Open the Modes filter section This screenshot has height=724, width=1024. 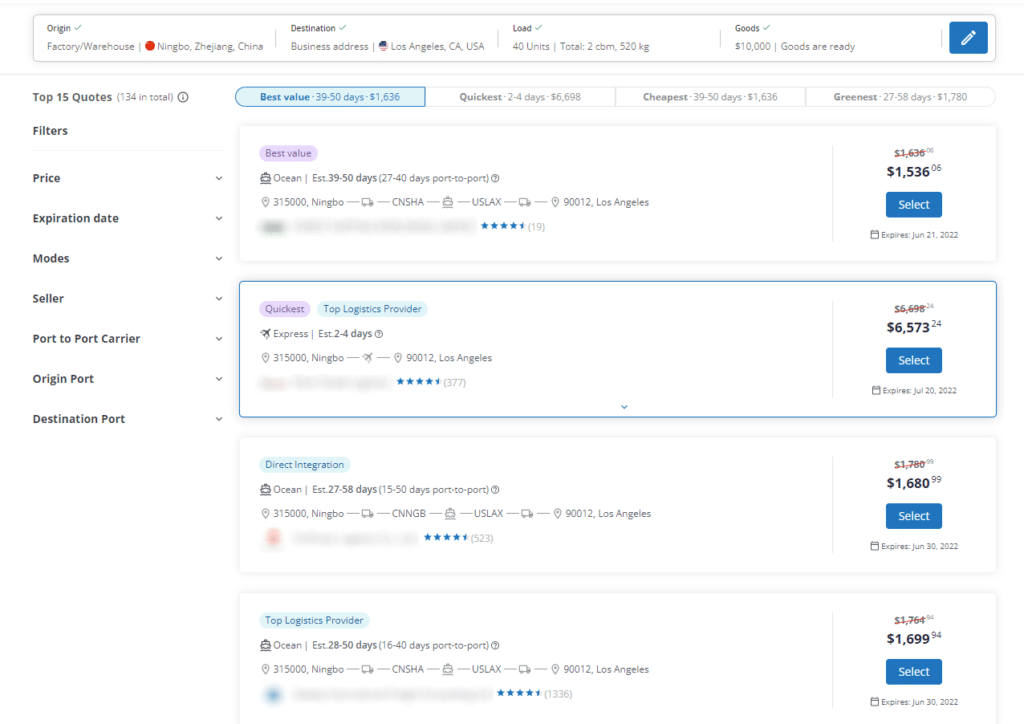219,258
